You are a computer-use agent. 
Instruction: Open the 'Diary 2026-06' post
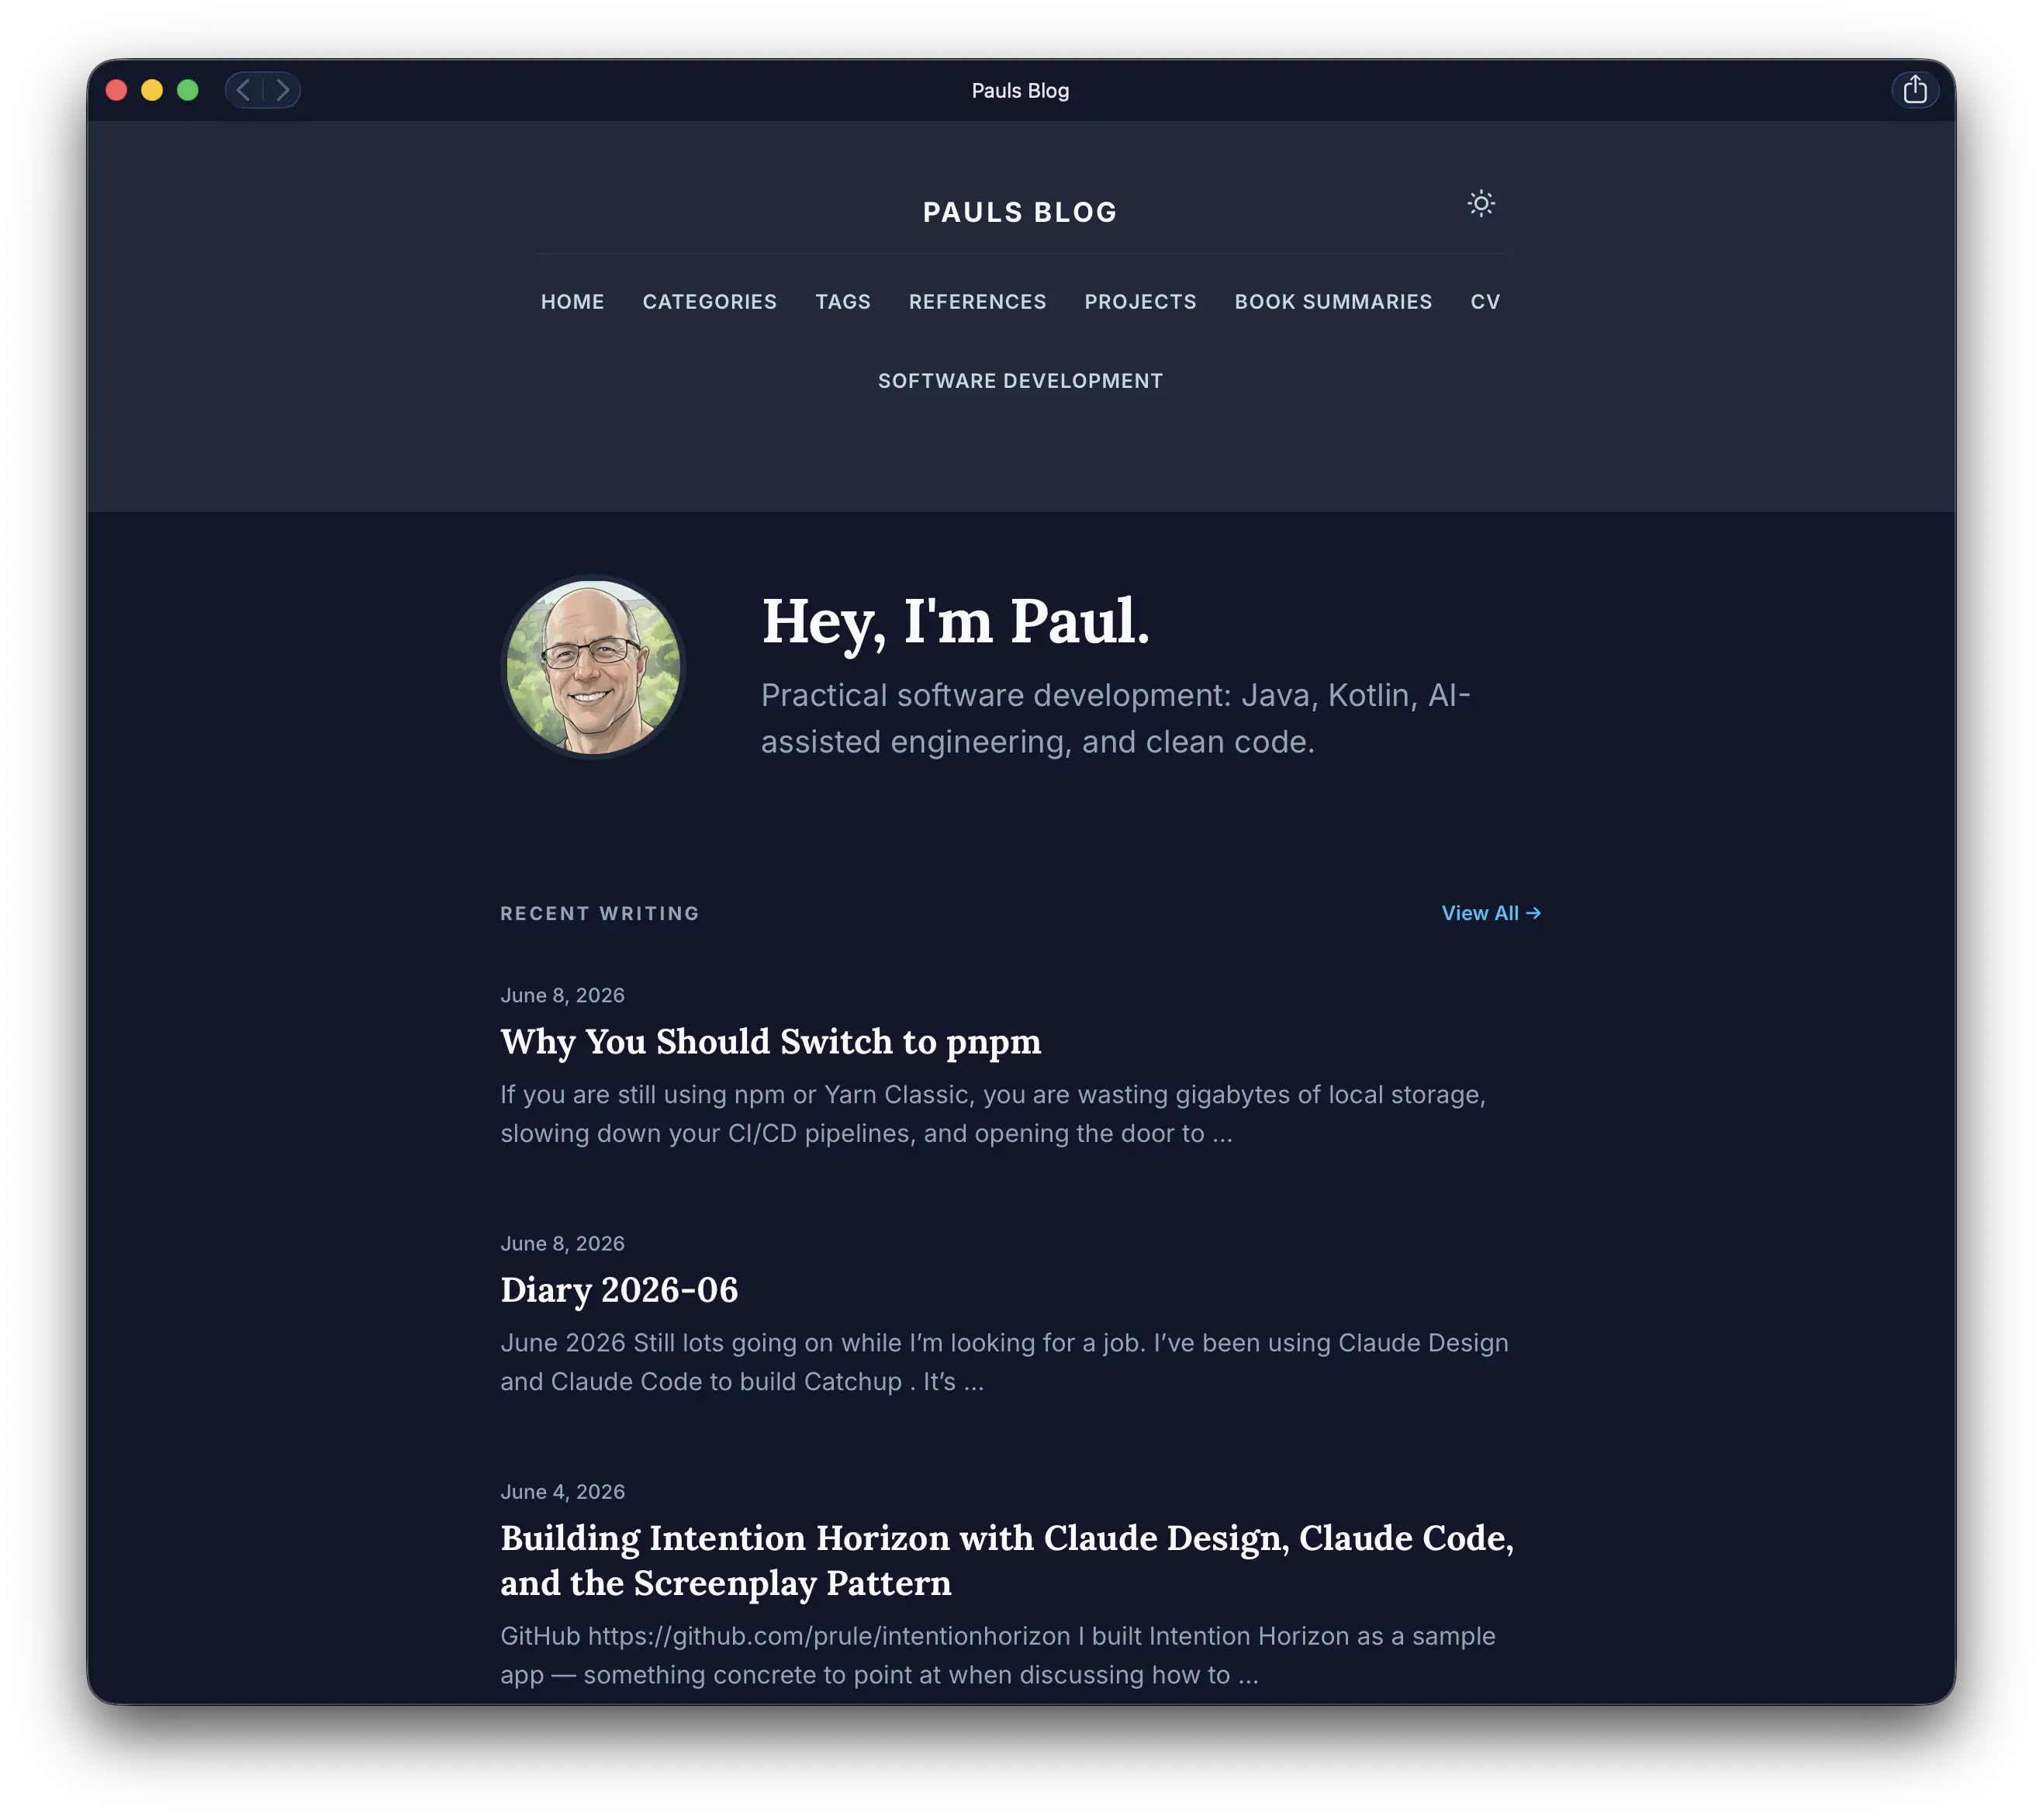tap(619, 1290)
